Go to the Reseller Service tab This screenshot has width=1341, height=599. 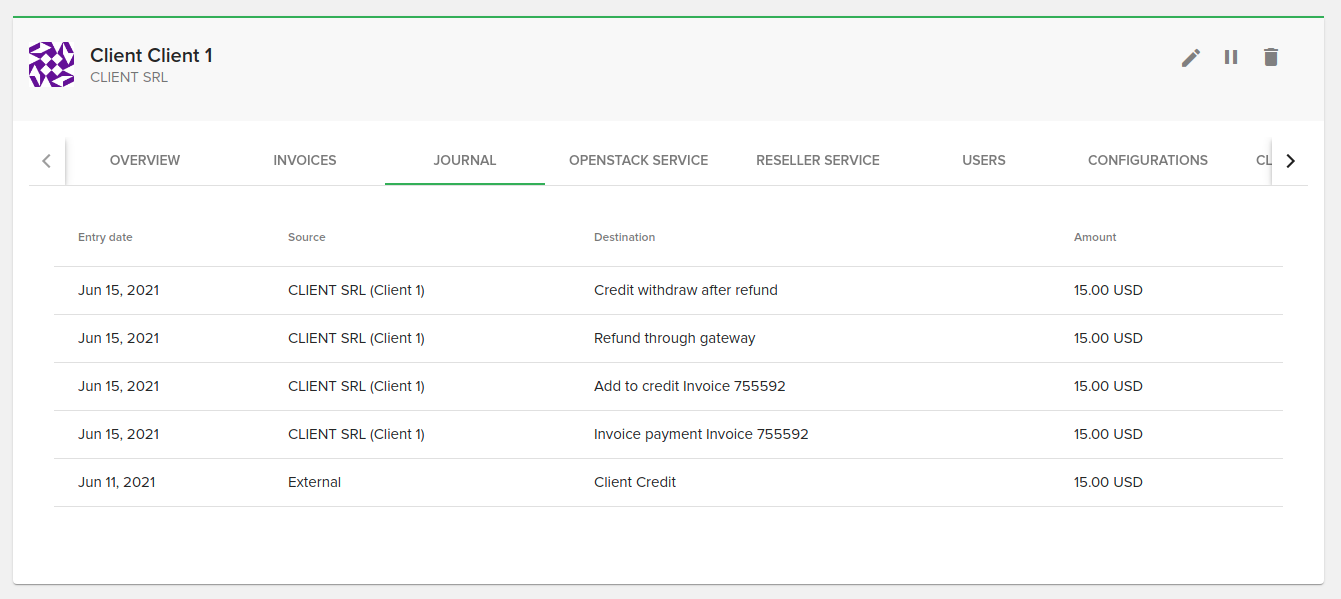[x=818, y=160]
